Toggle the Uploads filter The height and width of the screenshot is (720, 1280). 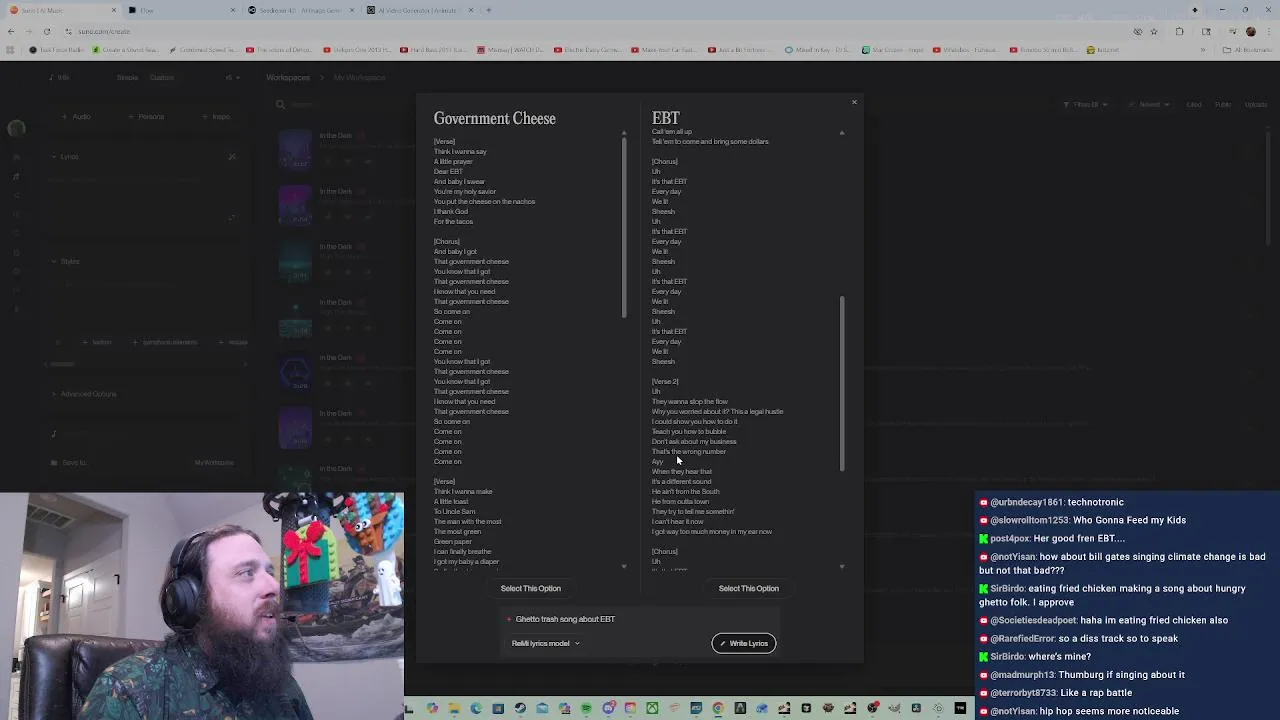(1256, 104)
